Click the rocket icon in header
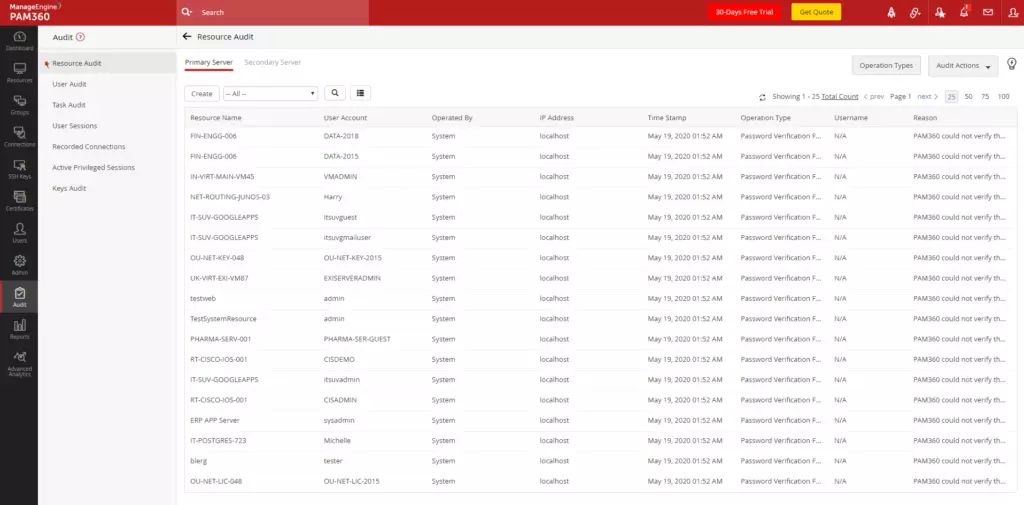This screenshot has height=505, width=1024. (x=891, y=12)
